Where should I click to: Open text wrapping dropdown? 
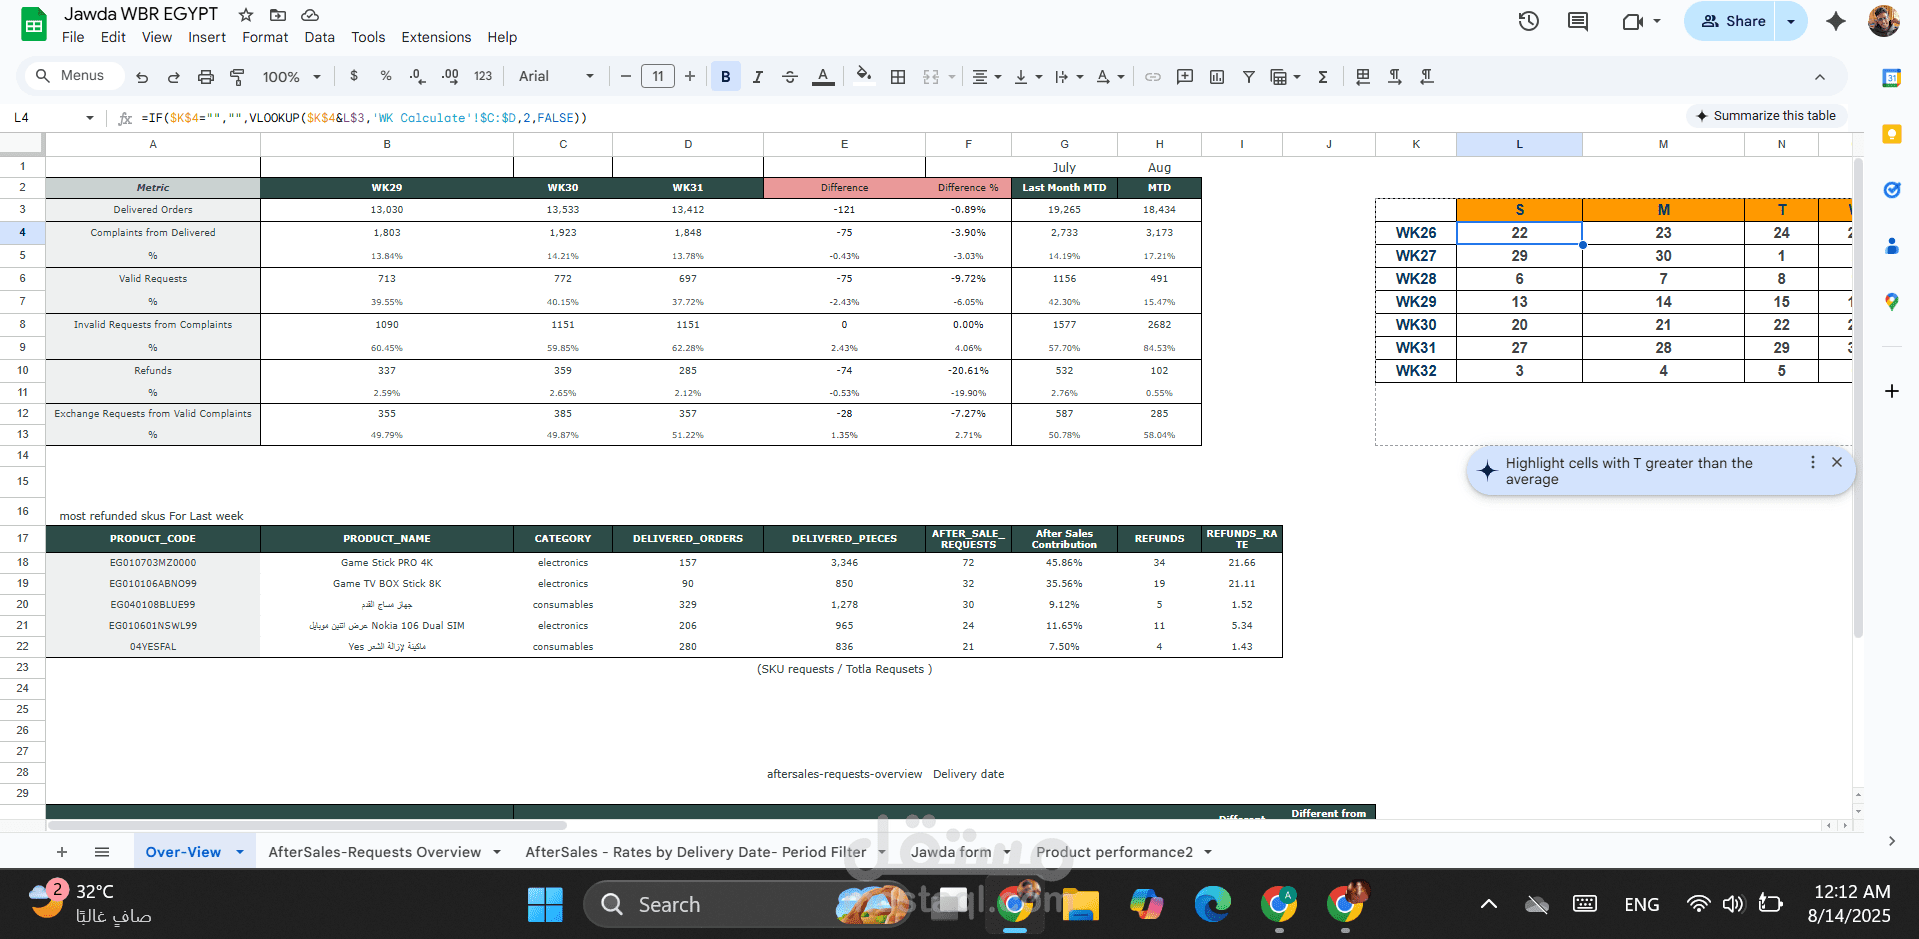[x=1069, y=77]
